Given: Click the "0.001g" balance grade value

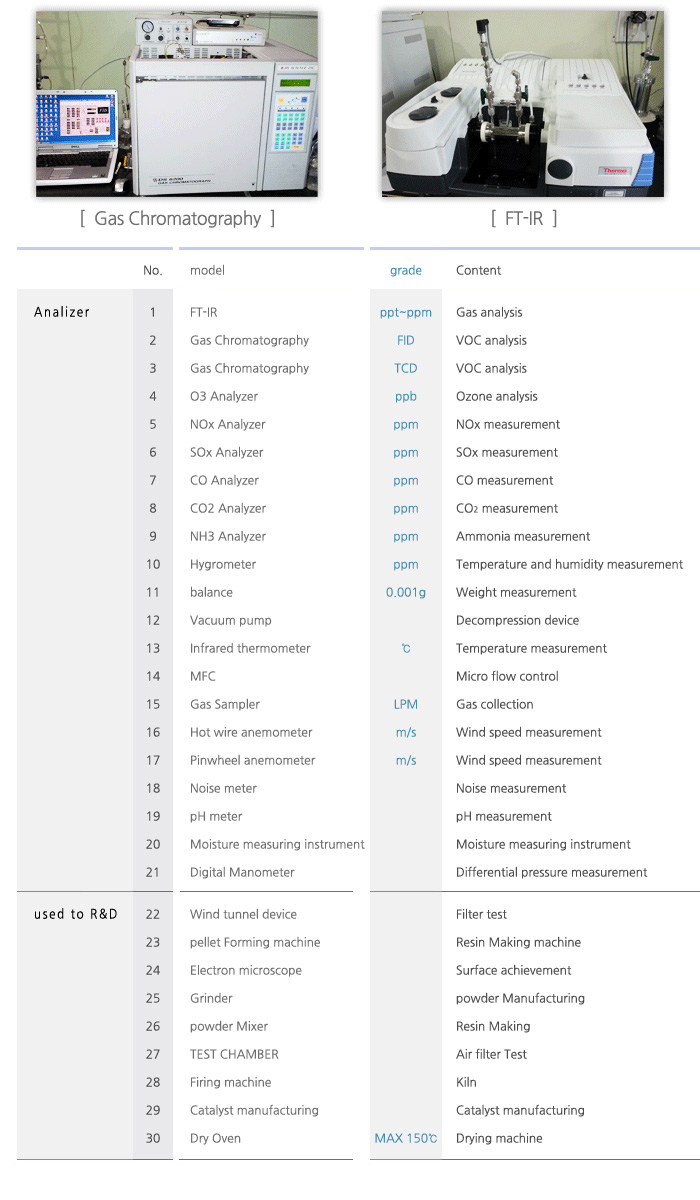Looking at the screenshot, I should (406, 592).
